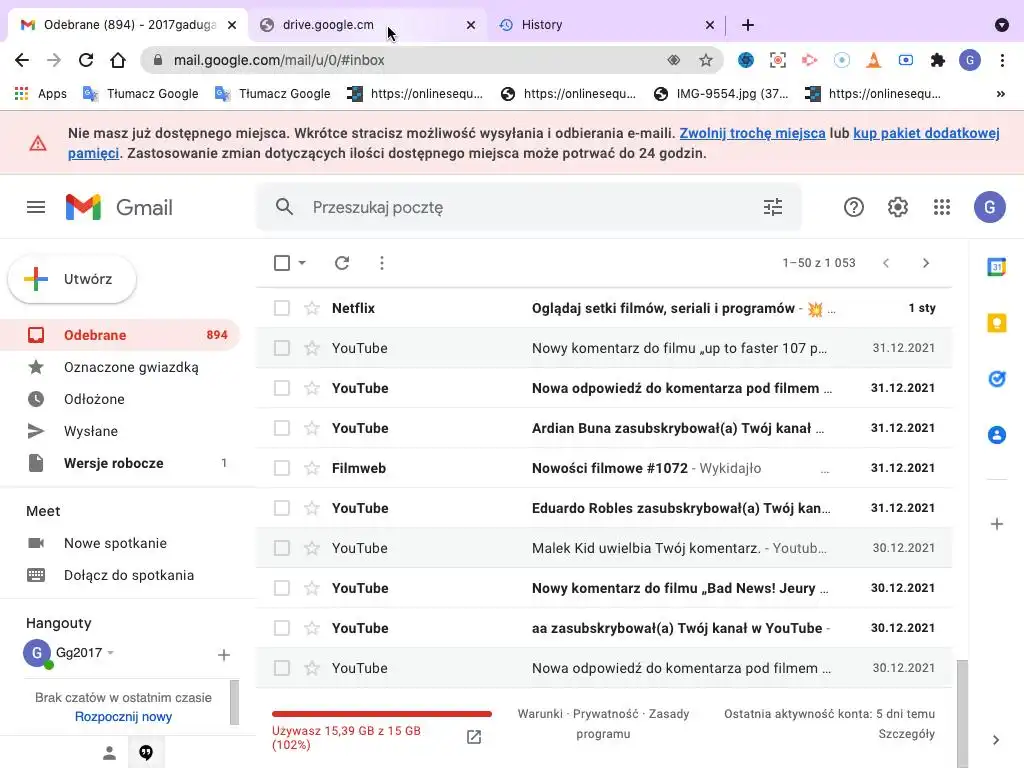Refresh the inbox list
Viewport: 1024px width, 768px height.
pyautogui.click(x=342, y=263)
